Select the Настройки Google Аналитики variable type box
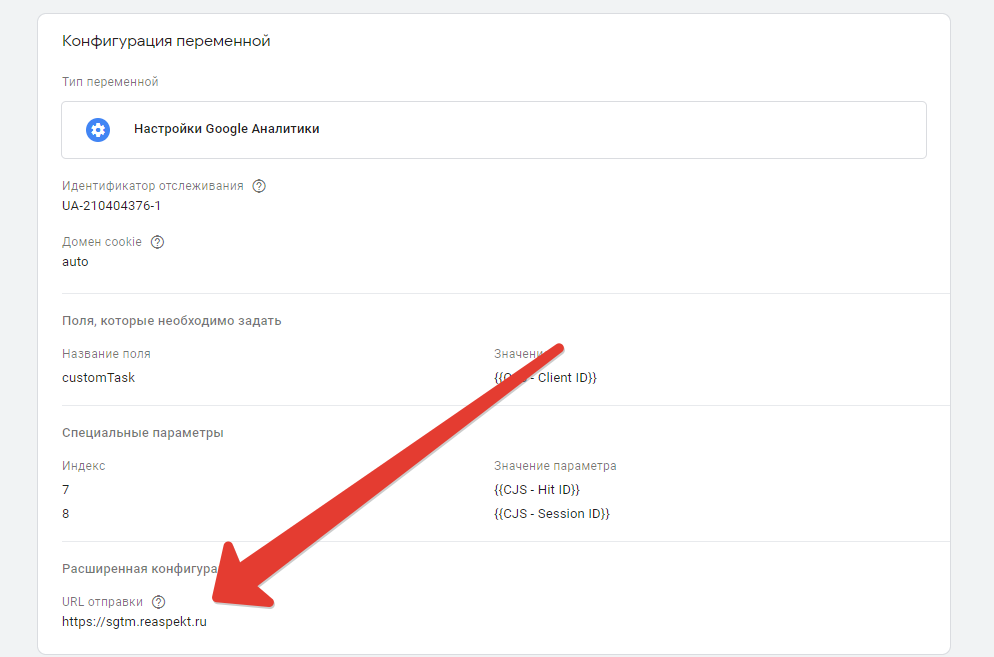The width and height of the screenshot is (994, 657). 493,130
